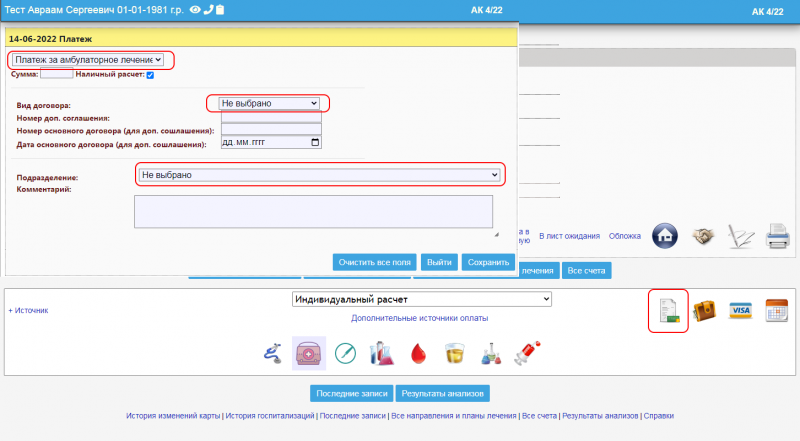Image resolution: width=800 pixels, height=441 pixels.
Task: Open the calendar icon
Action: pyautogui.click(x=777, y=310)
